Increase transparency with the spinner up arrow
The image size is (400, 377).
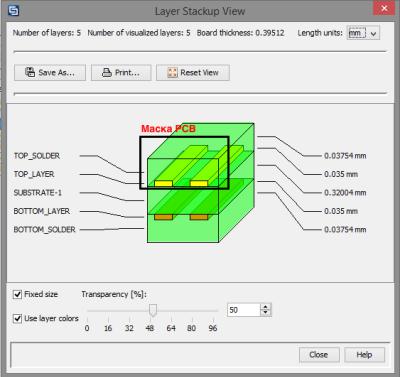pos(265,307)
